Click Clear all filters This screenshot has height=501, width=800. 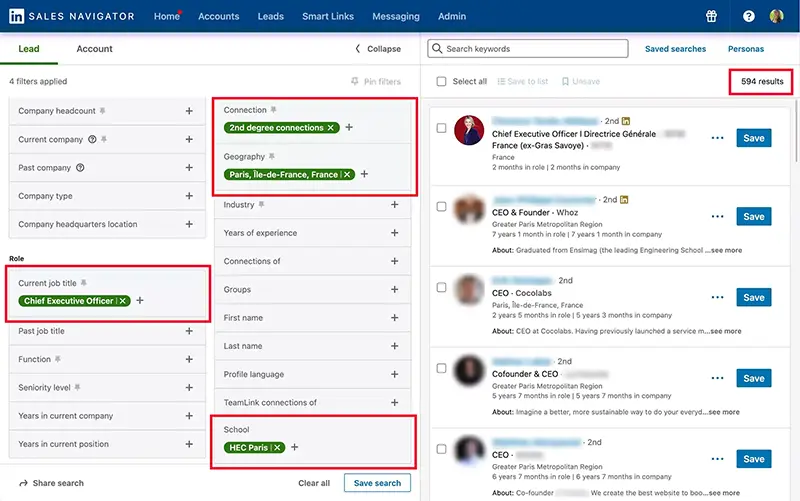[314, 483]
